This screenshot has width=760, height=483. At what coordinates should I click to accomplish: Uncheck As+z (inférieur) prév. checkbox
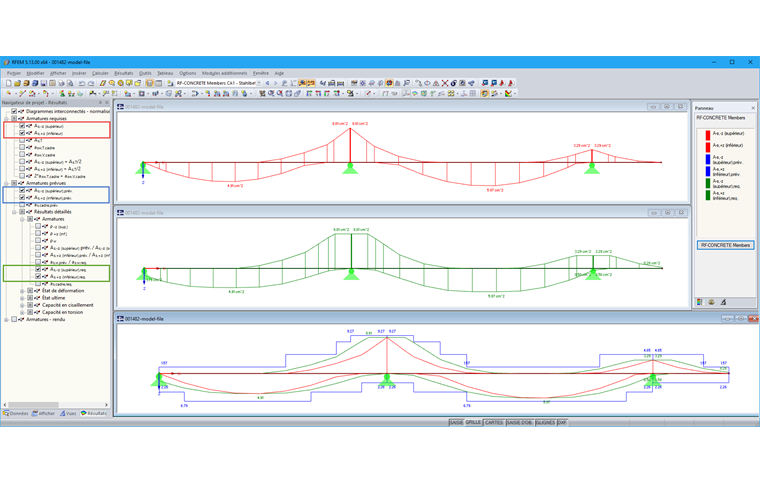click(x=22, y=198)
